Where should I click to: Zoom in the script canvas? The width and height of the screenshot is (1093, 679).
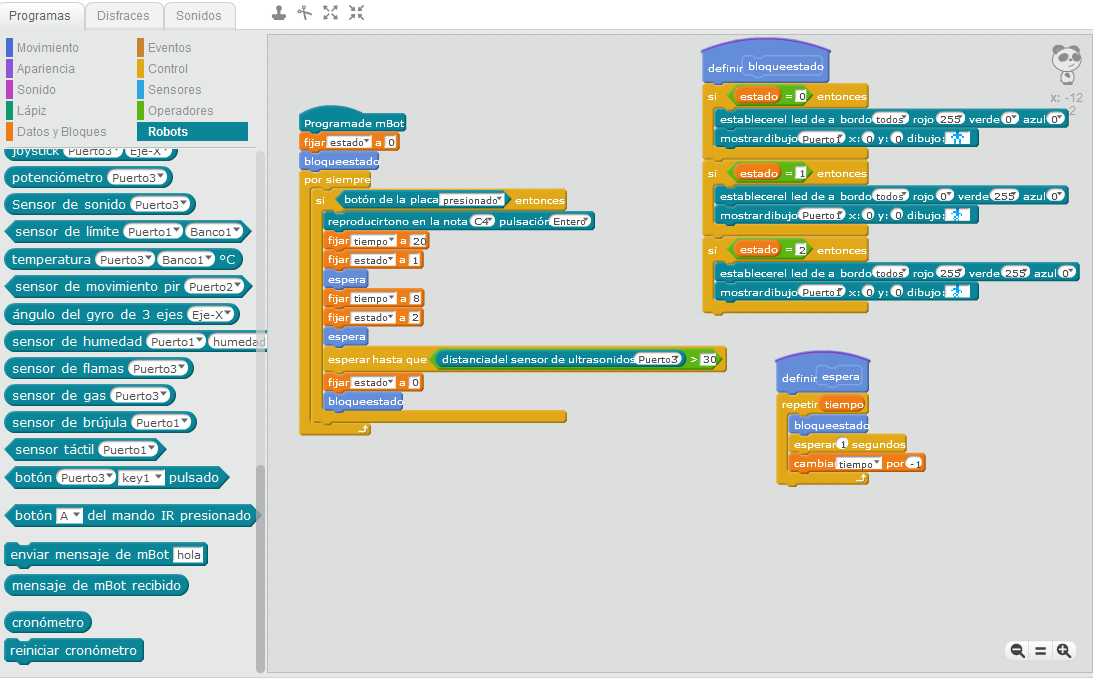(x=1064, y=650)
